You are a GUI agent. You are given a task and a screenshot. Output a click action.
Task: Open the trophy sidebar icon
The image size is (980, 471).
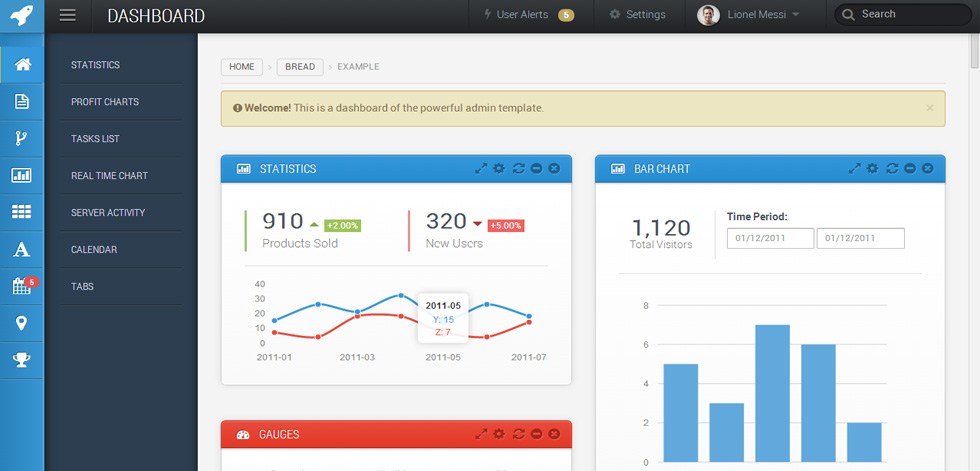point(22,360)
